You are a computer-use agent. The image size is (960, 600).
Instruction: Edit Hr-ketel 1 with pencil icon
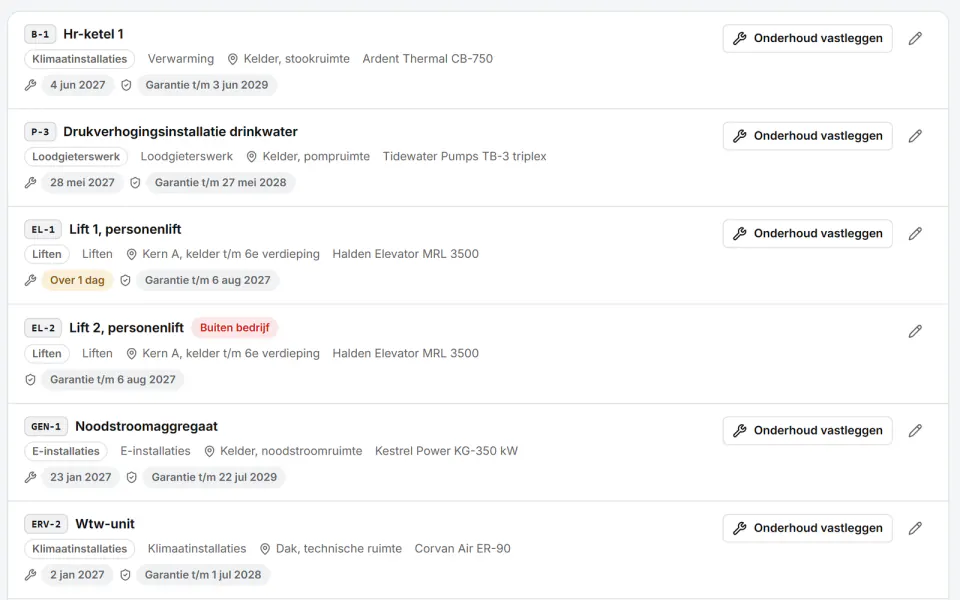coord(915,39)
